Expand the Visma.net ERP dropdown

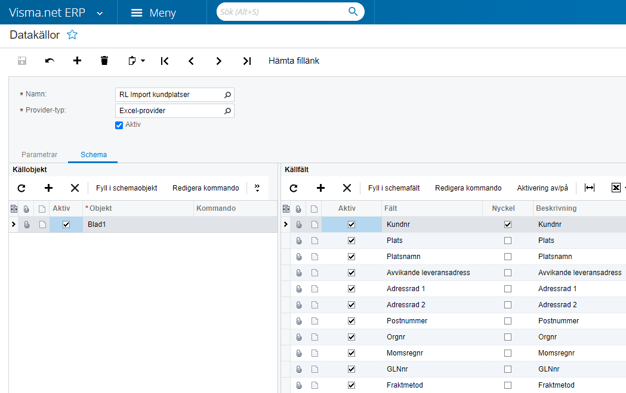(x=100, y=14)
